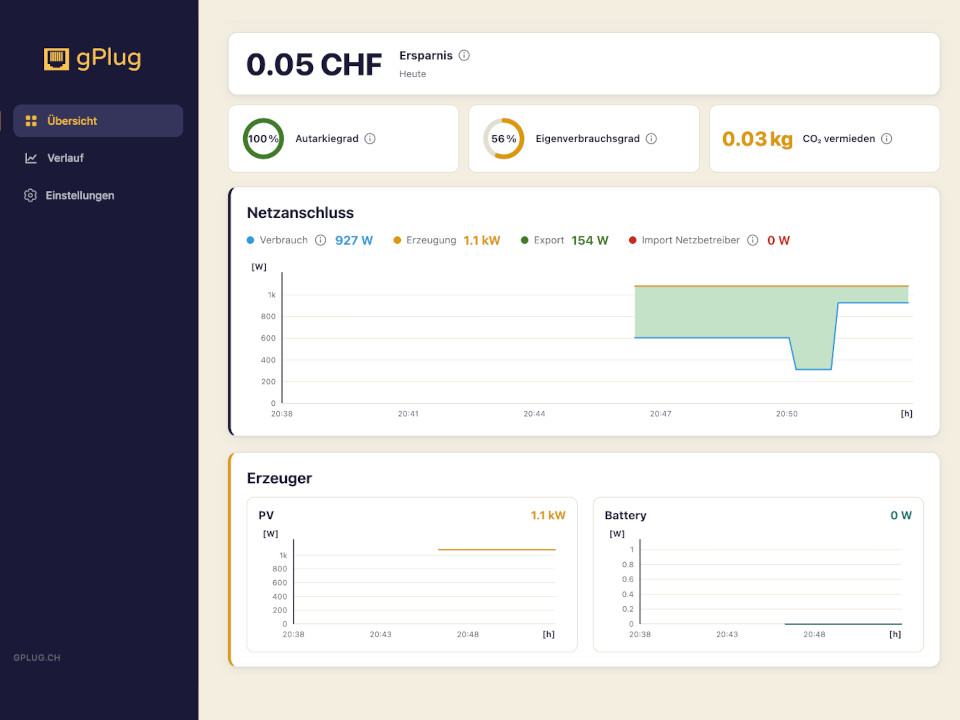This screenshot has width=960, height=720.
Task: Click the Einstellungen gear icon
Action: (x=30, y=195)
